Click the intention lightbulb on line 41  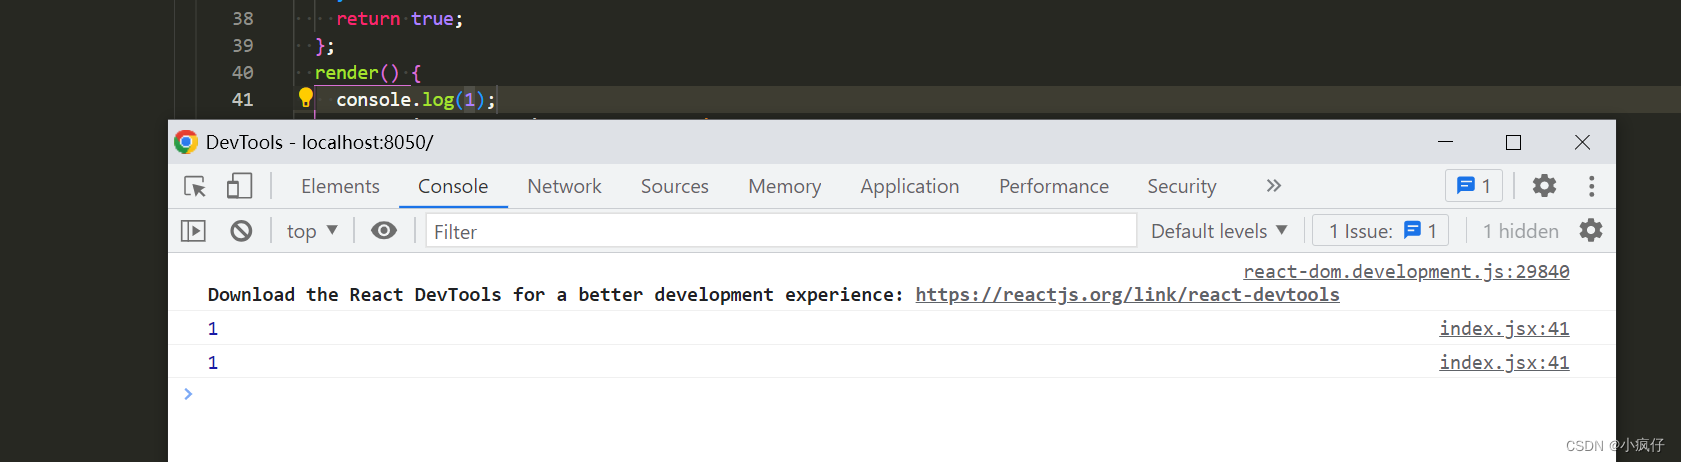[306, 98]
